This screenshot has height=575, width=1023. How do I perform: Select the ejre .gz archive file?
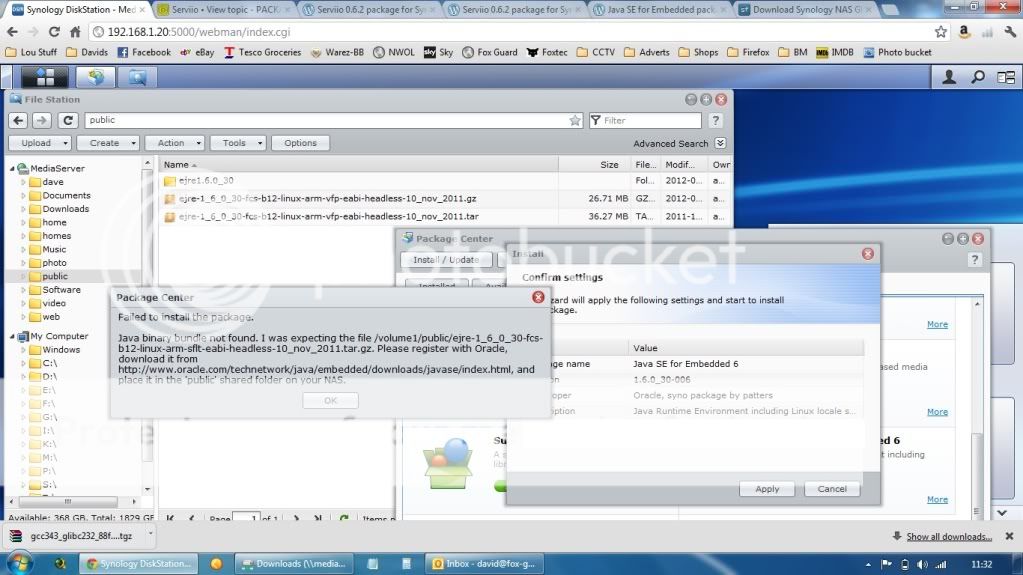pos(328,198)
